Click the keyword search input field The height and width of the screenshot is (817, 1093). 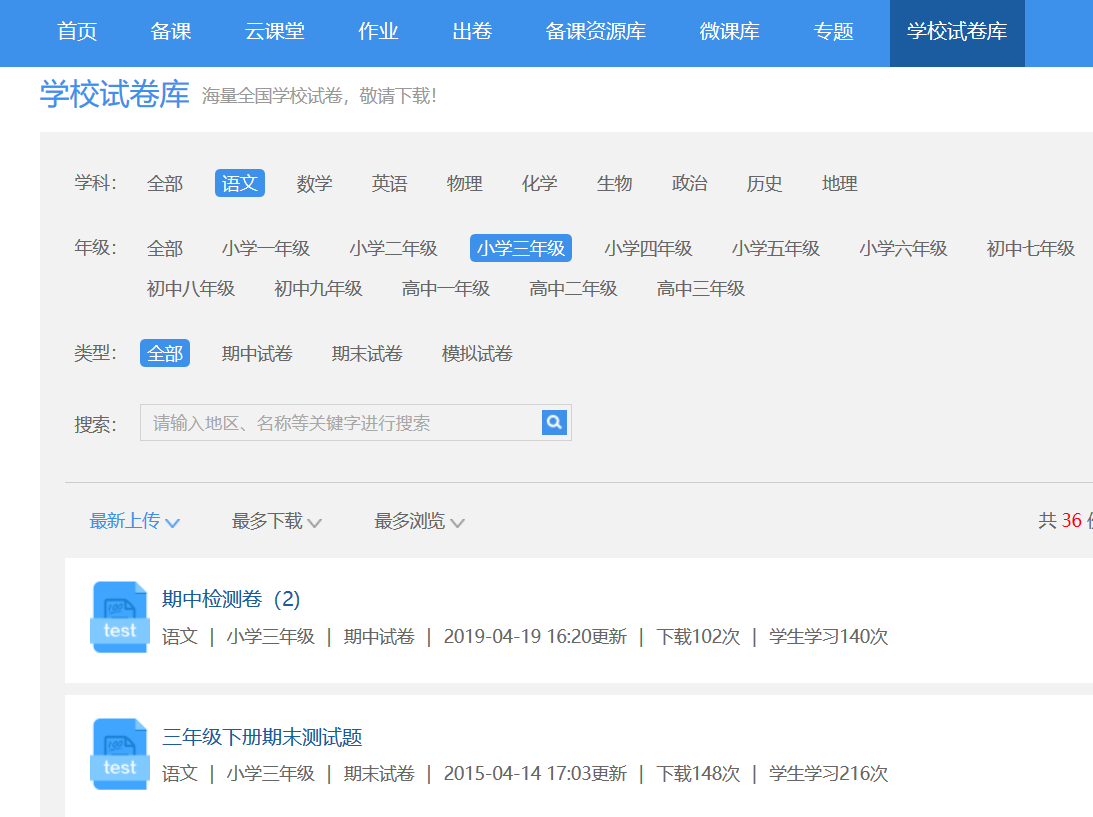click(340, 423)
